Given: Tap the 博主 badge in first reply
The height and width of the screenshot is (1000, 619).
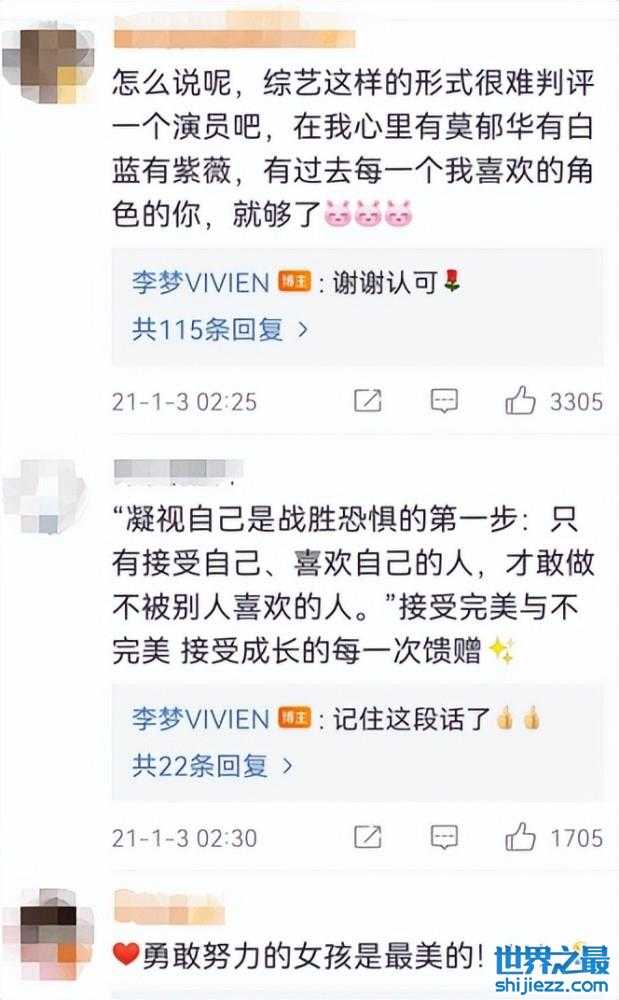Looking at the screenshot, I should (294, 281).
